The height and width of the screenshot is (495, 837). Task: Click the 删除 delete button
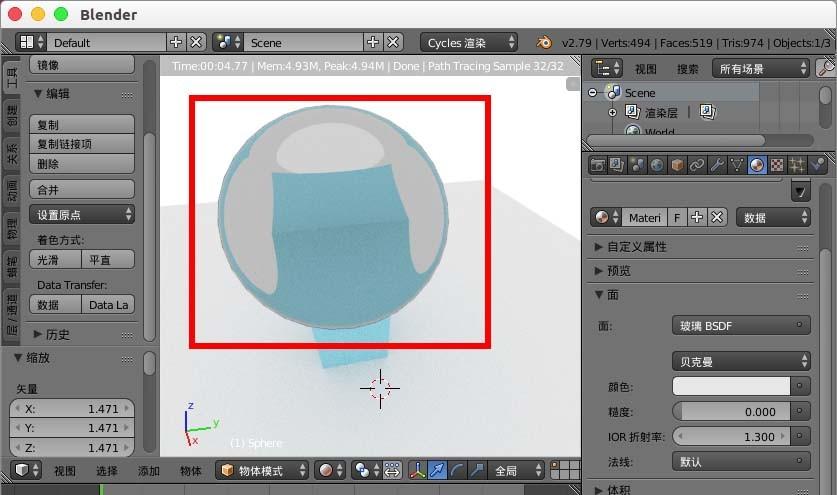[82, 164]
